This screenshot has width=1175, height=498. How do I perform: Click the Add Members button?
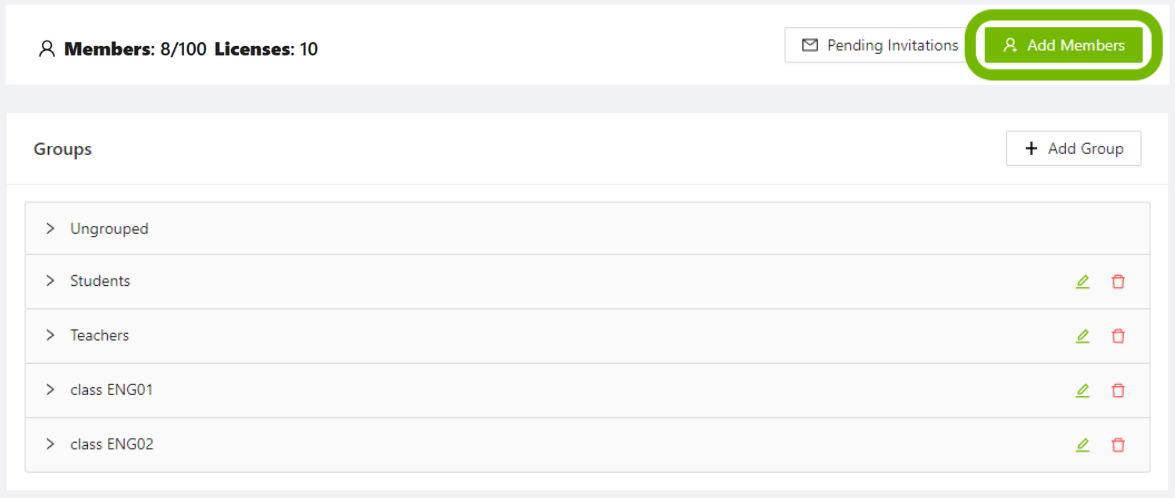pos(1064,45)
